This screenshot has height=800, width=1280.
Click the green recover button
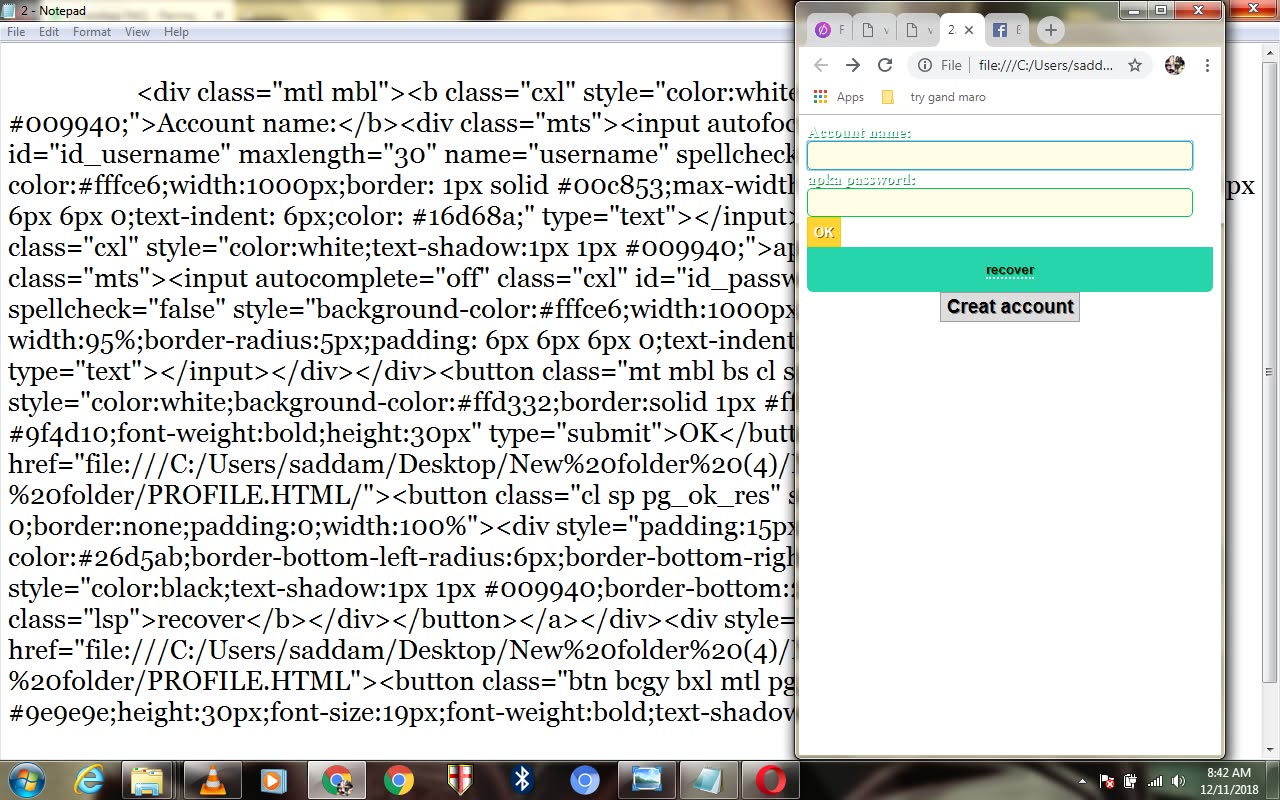pos(1010,270)
